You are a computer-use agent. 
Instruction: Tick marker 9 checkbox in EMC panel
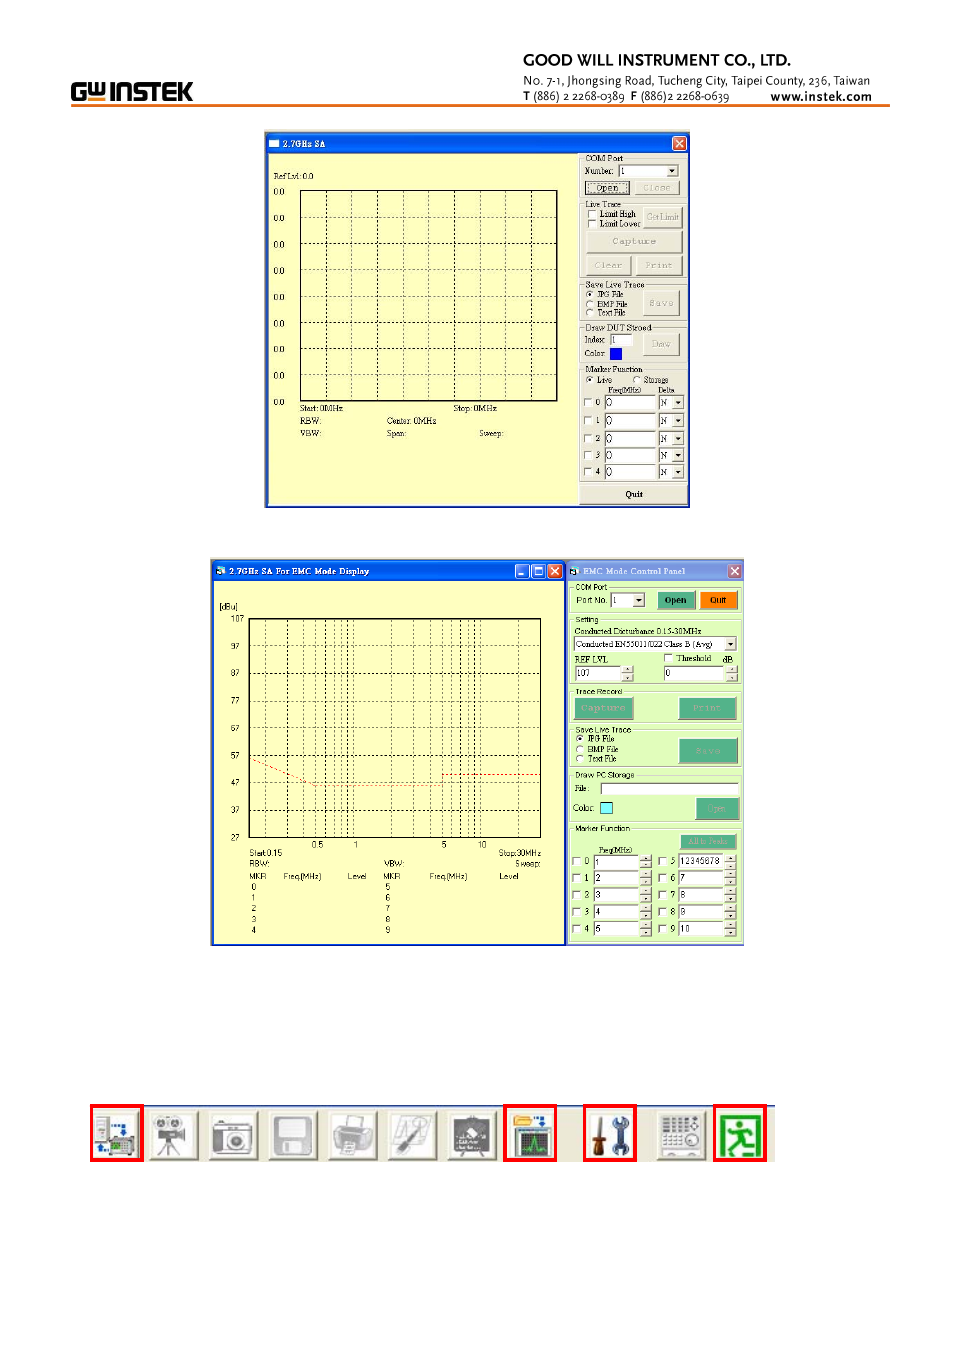(662, 929)
